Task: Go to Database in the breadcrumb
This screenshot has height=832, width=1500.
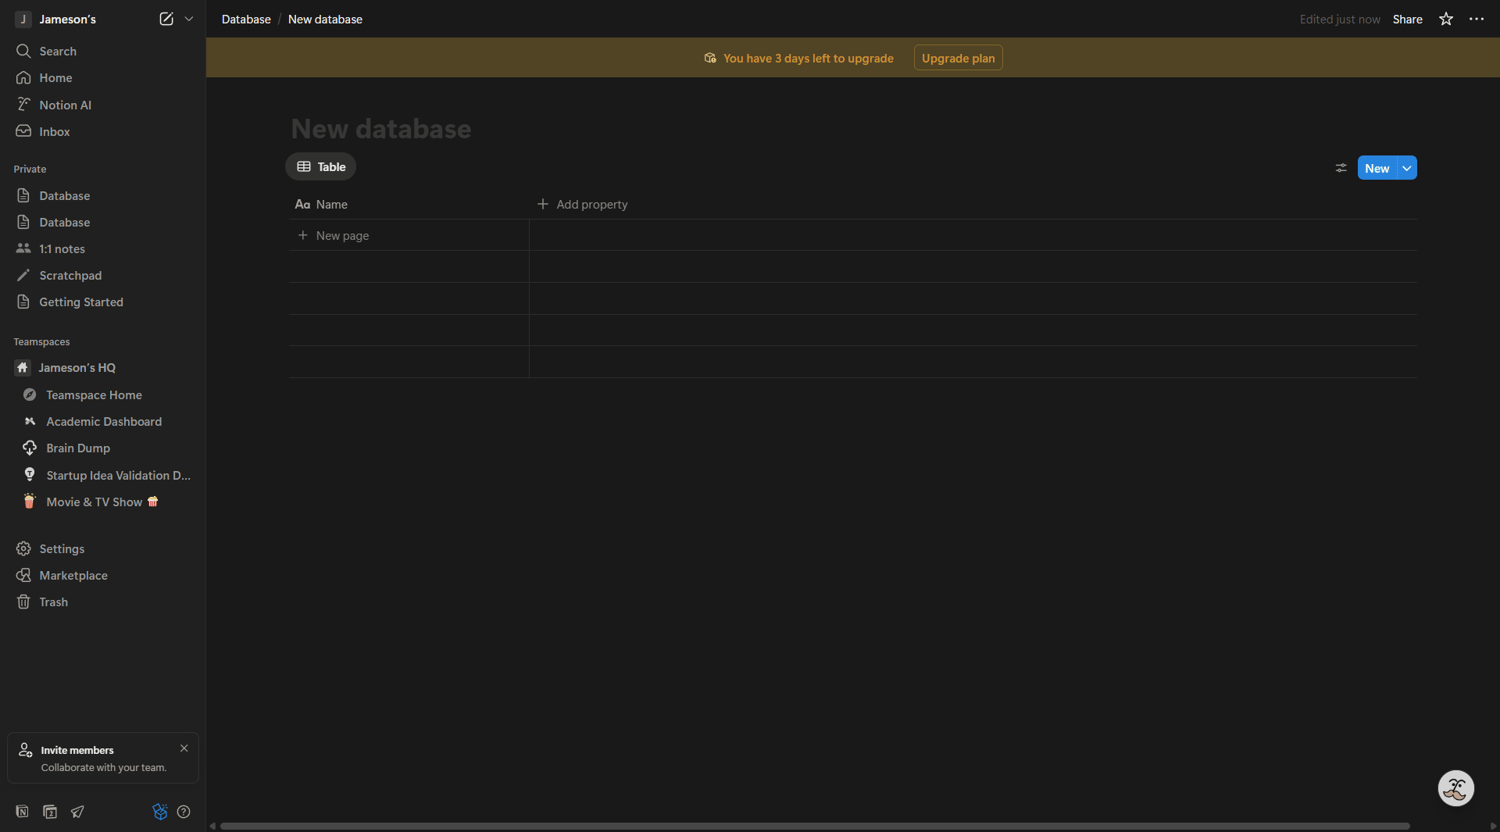Action: click(x=246, y=19)
